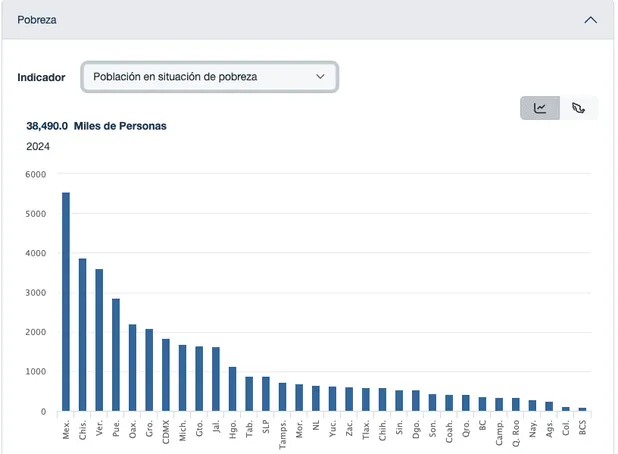Click the Gro. axis label
618x454 pixels.
click(x=149, y=429)
